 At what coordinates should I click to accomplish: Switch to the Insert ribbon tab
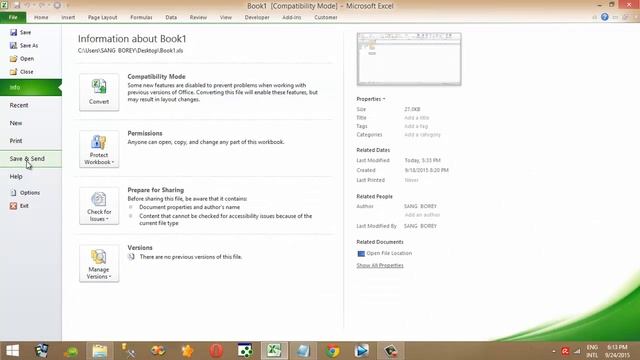click(x=68, y=17)
